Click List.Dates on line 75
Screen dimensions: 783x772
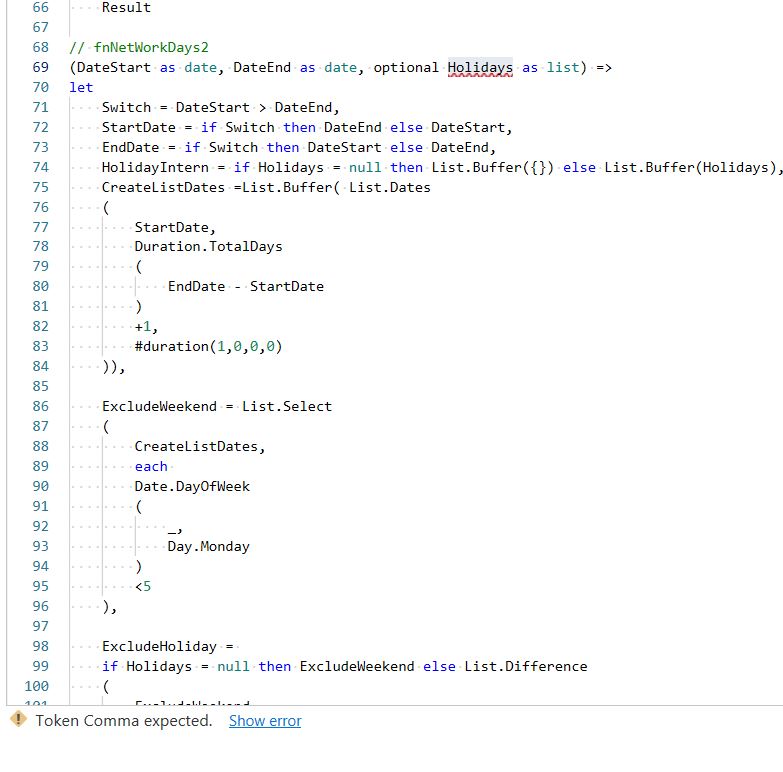(390, 187)
